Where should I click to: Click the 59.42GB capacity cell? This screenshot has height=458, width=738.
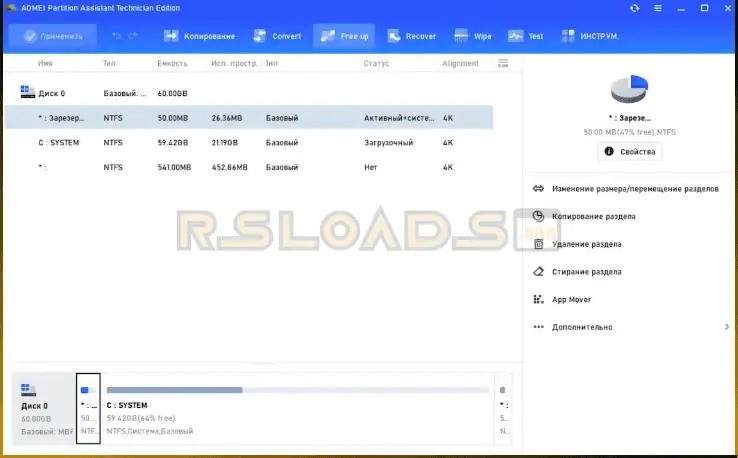[x=173, y=143]
